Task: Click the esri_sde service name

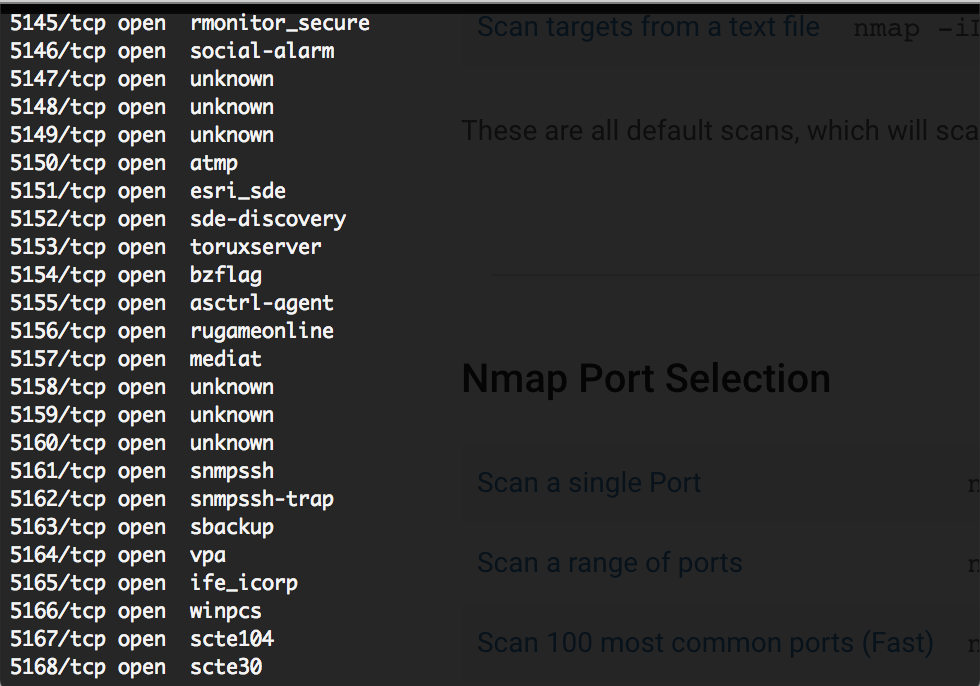Action: 238,191
